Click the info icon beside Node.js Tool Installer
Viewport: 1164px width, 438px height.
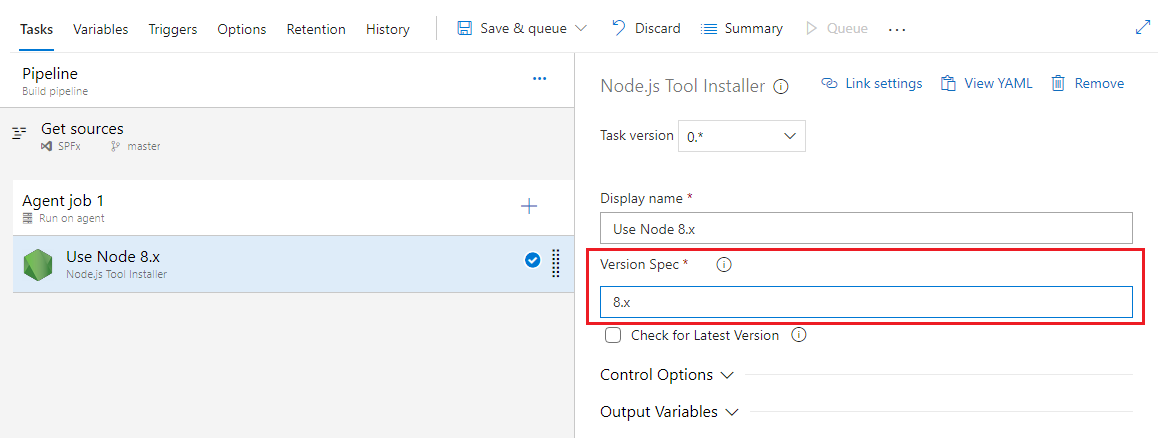pyautogui.click(x=781, y=87)
